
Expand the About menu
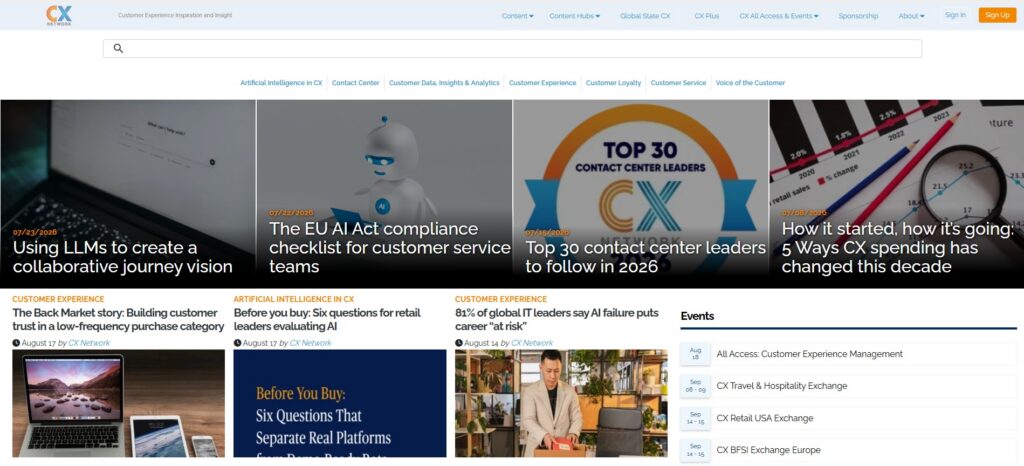[911, 16]
